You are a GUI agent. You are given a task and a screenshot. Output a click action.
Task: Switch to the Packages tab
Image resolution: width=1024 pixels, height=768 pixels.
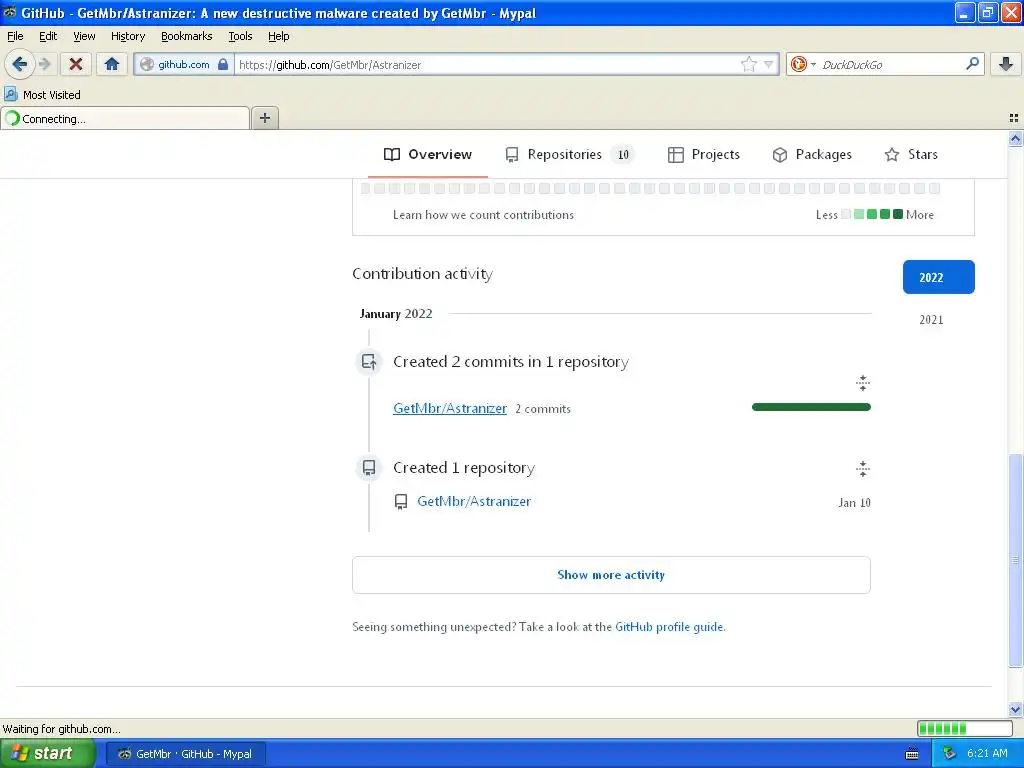812,155
